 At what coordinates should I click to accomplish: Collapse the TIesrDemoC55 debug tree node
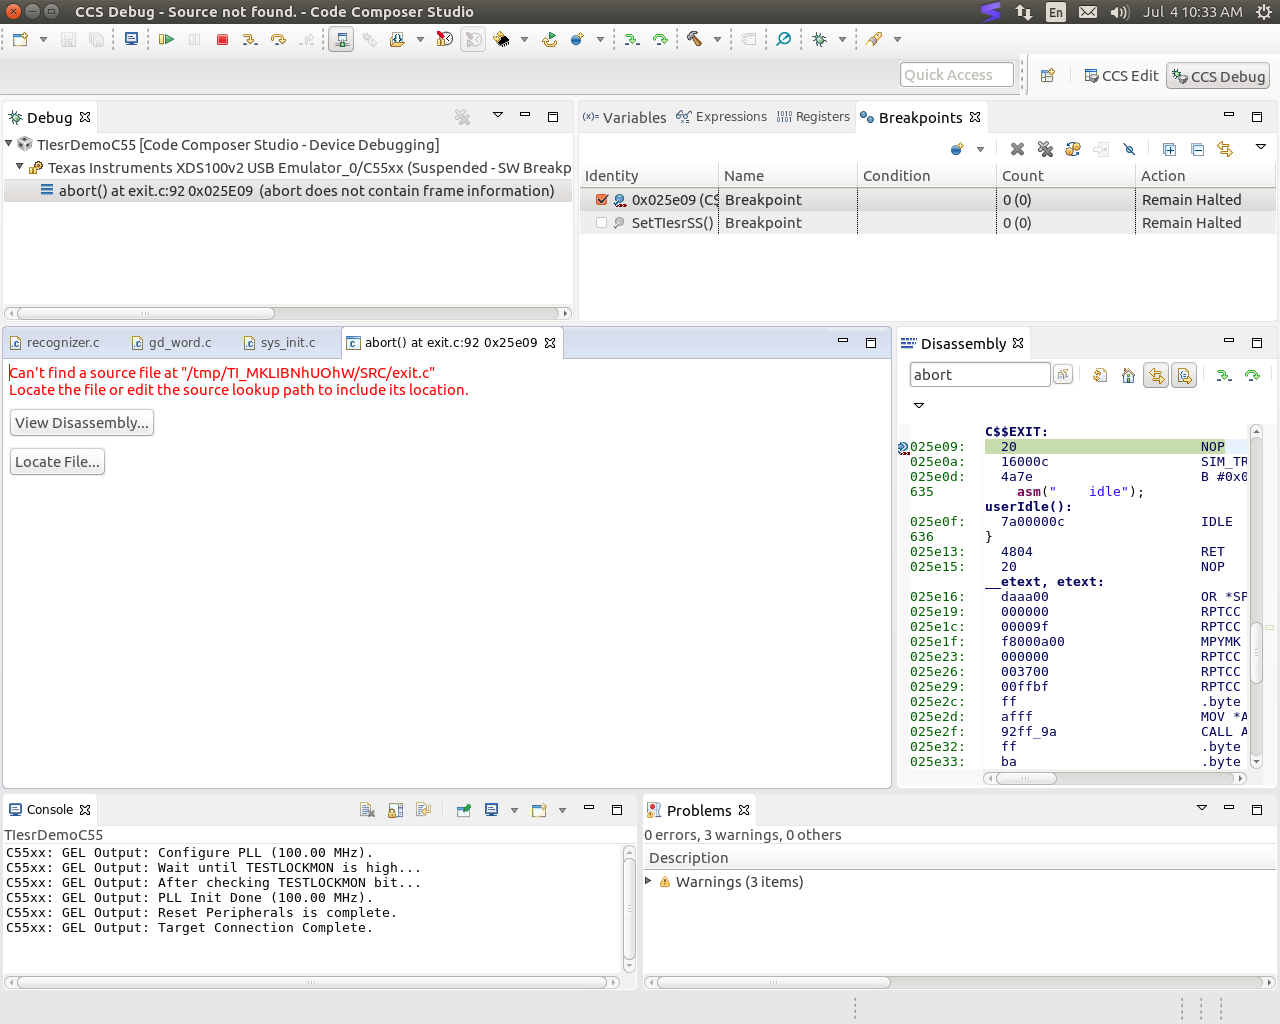[9, 145]
